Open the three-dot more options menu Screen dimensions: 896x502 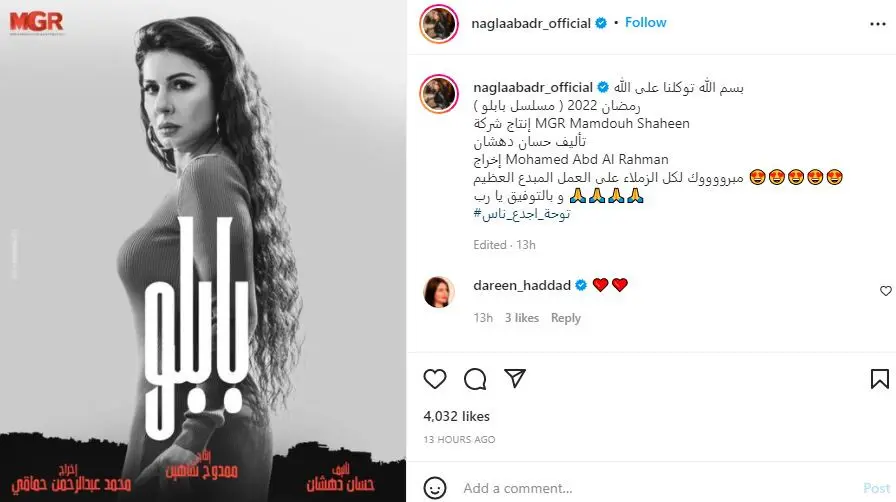[x=878, y=24]
